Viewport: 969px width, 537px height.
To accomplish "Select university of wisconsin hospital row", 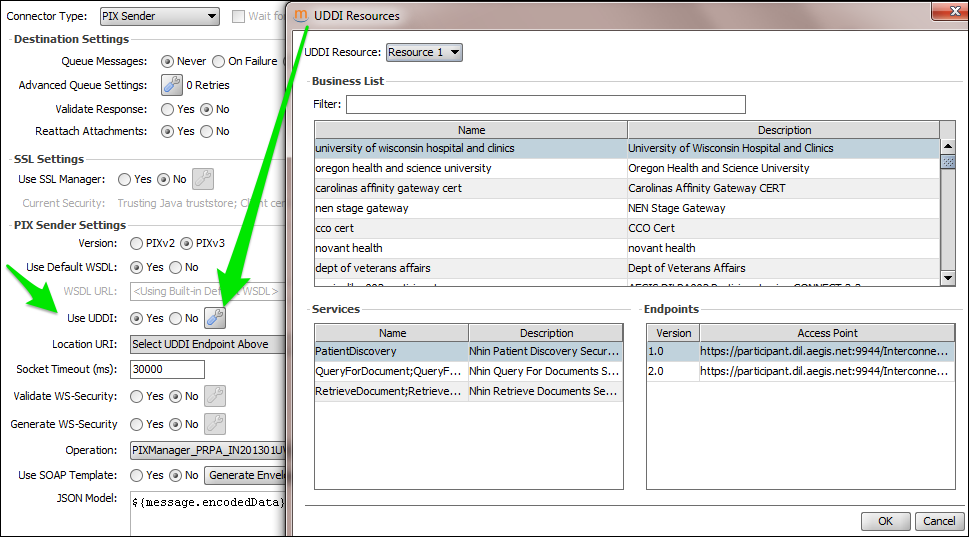I will [627, 148].
